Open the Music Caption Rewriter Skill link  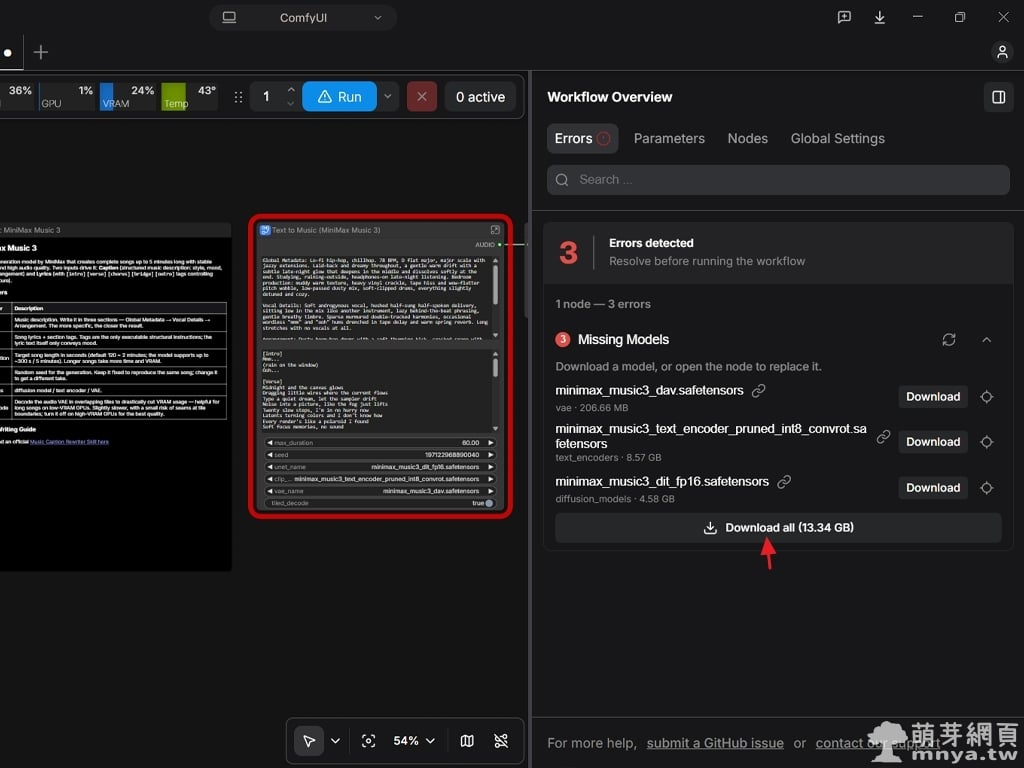(69, 442)
